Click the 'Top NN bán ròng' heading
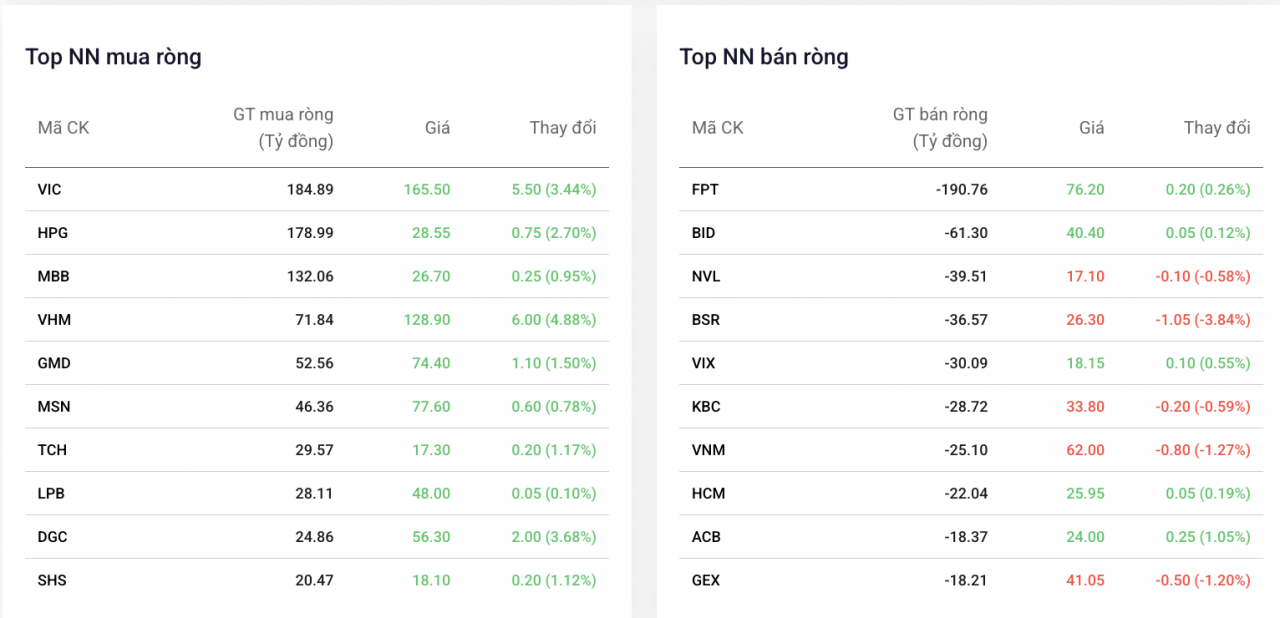The image size is (1280, 618). [x=764, y=57]
